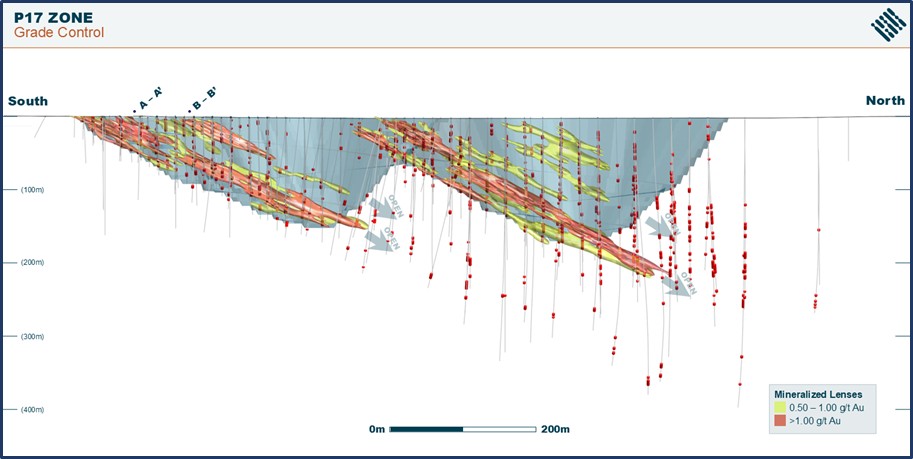Click the distance scale bar

pos(463,429)
